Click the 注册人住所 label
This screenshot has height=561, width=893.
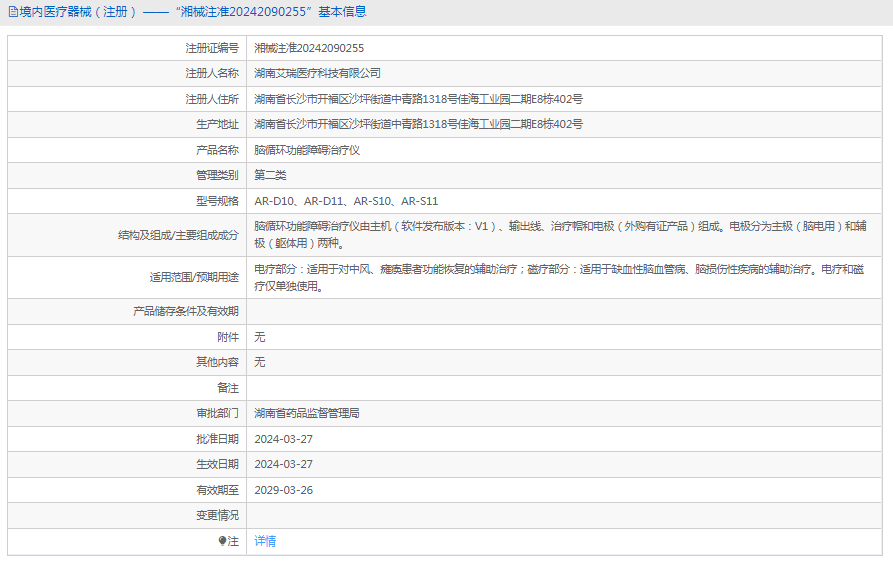pyautogui.click(x=212, y=99)
